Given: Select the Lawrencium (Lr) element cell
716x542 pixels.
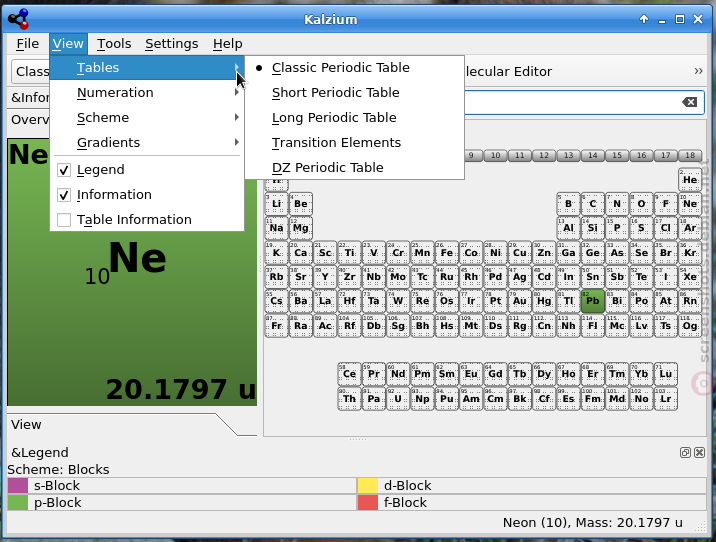Looking at the screenshot, I should coord(666,399).
